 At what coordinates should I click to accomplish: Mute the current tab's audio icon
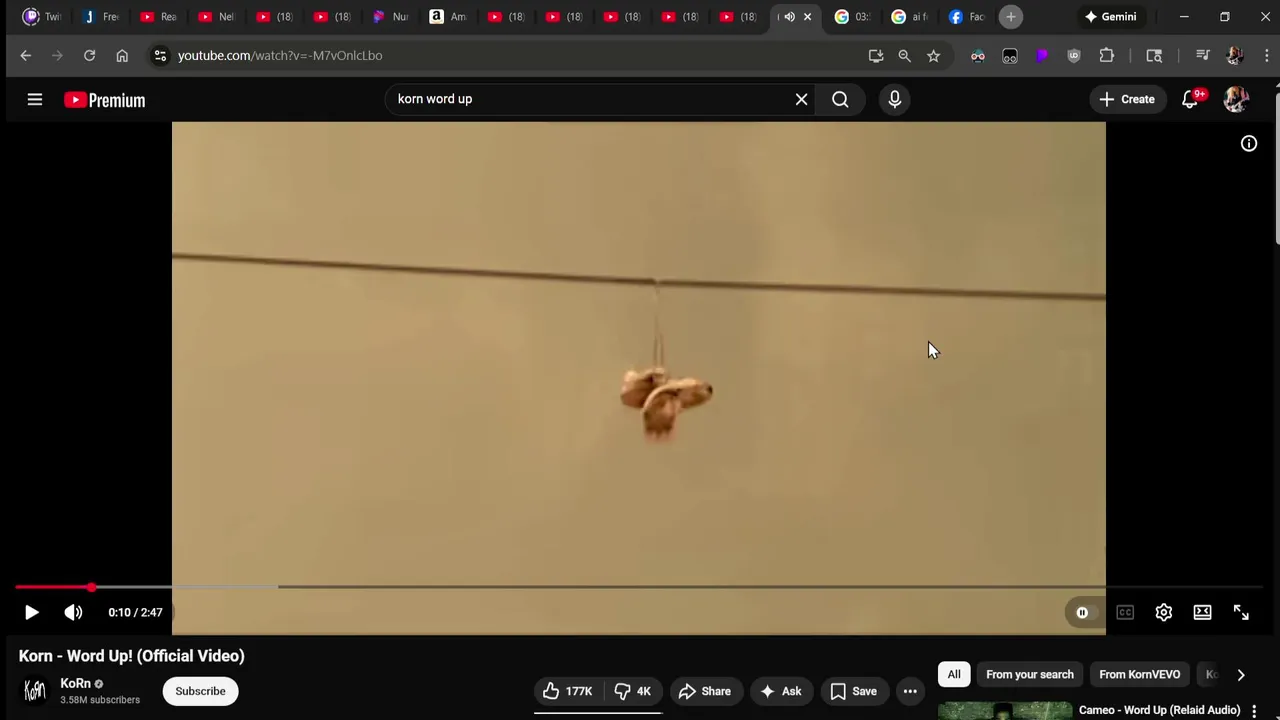tap(789, 17)
